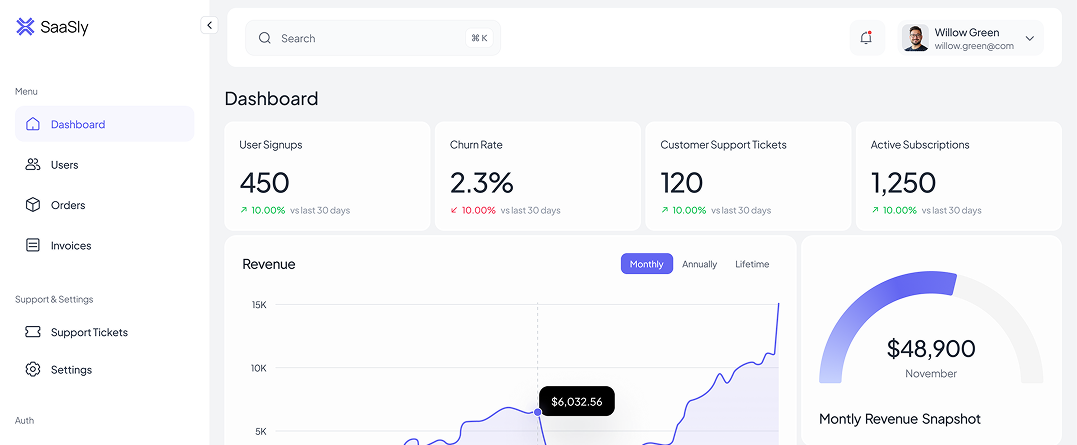
Task: Open notifications with the bell icon
Action: coord(866,38)
